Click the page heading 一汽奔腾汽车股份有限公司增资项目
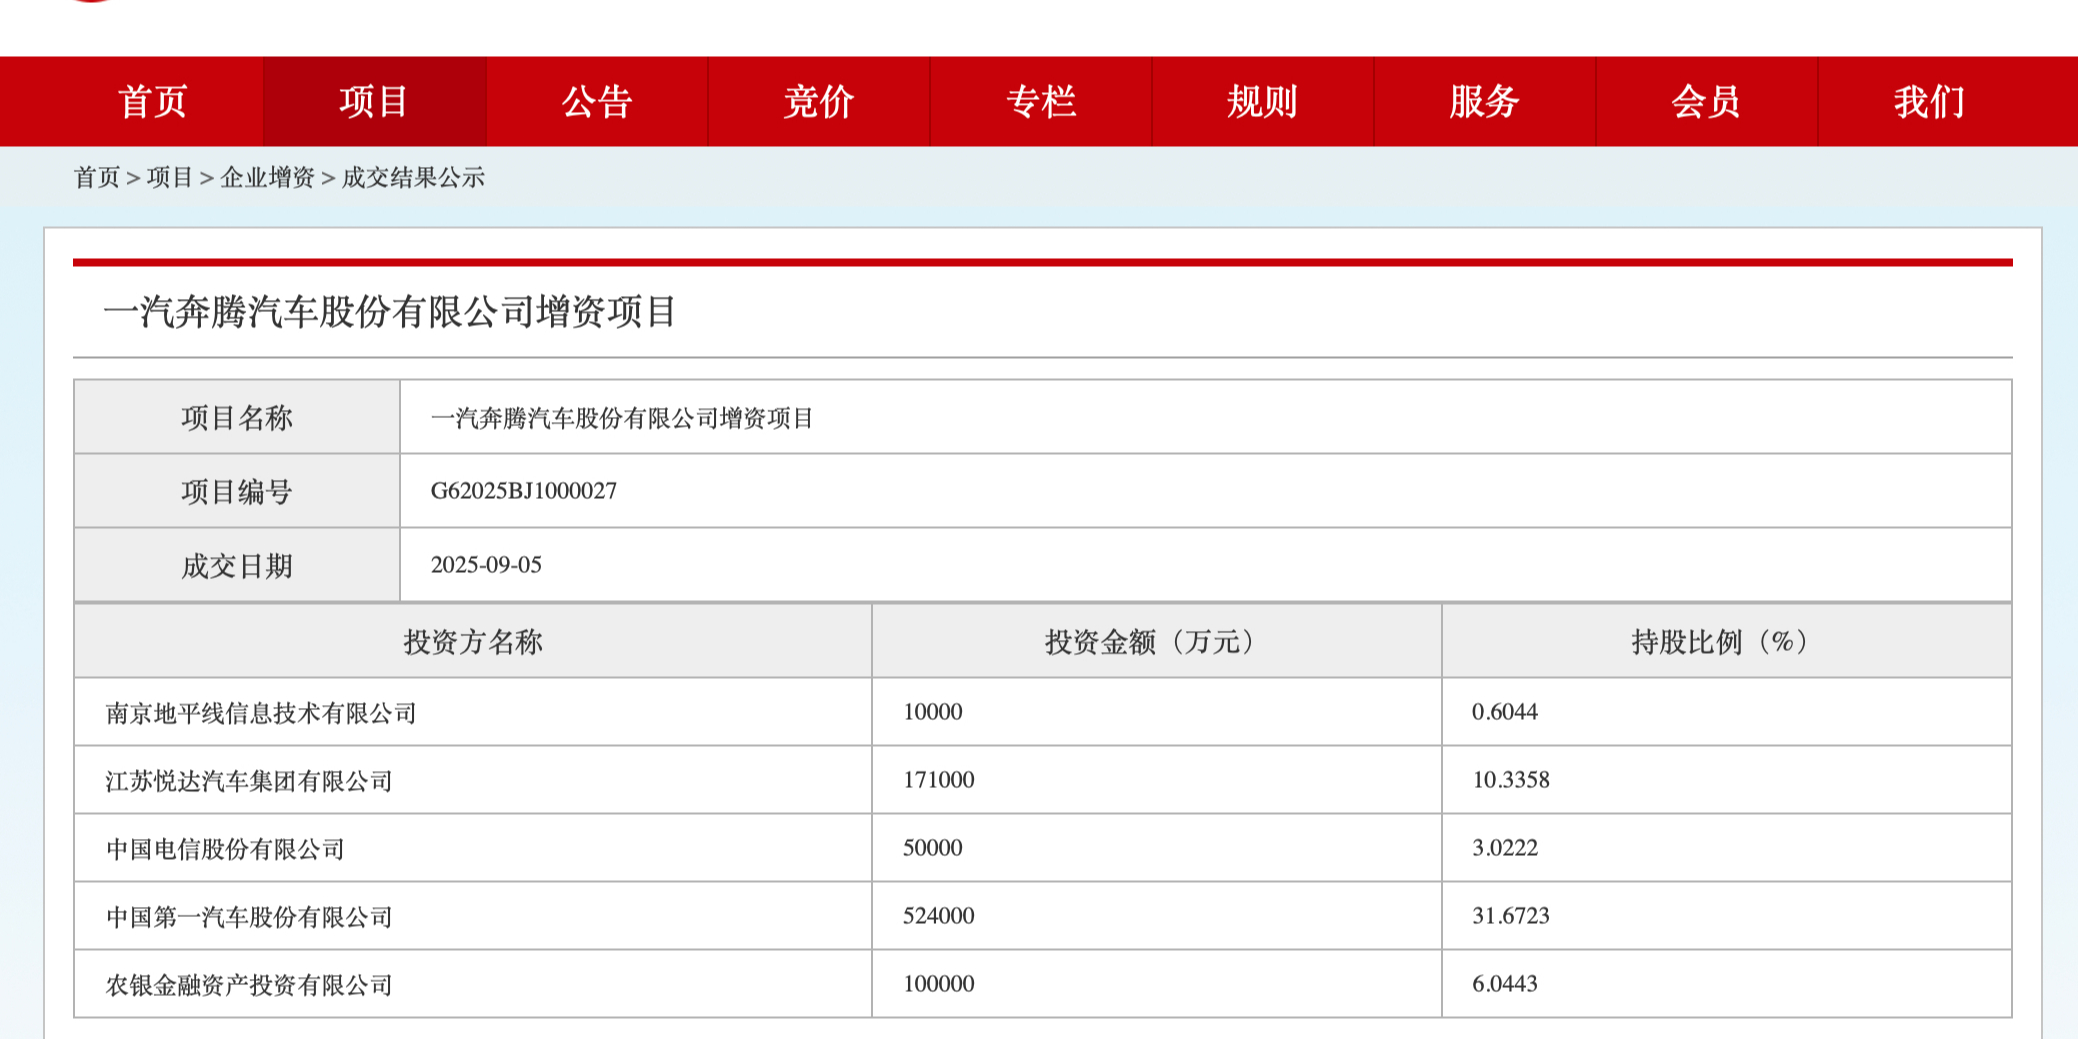 coord(390,312)
